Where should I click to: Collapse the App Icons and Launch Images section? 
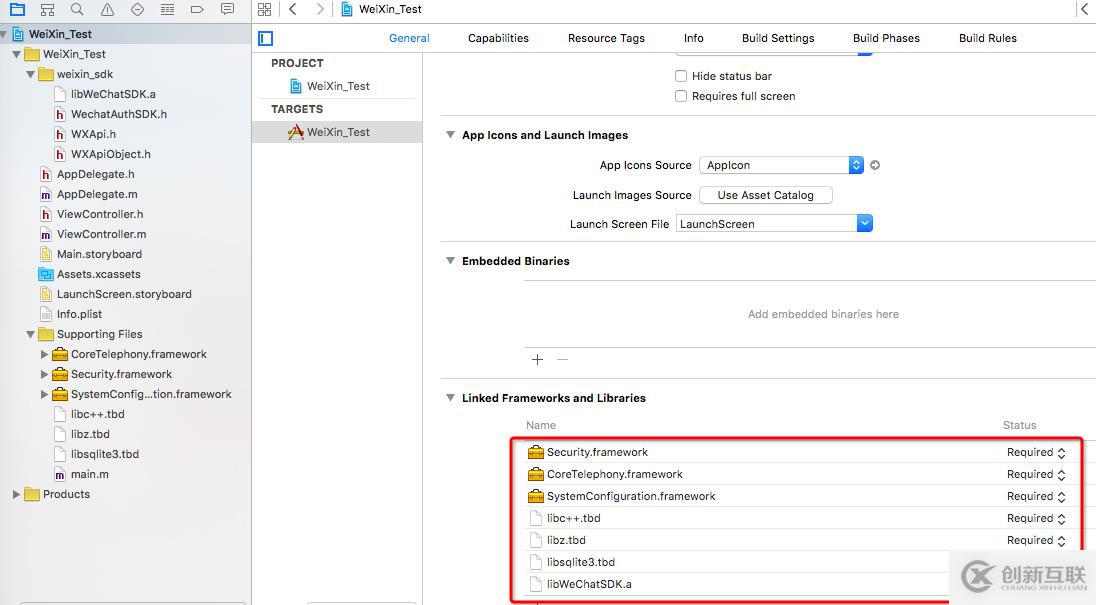tap(451, 135)
